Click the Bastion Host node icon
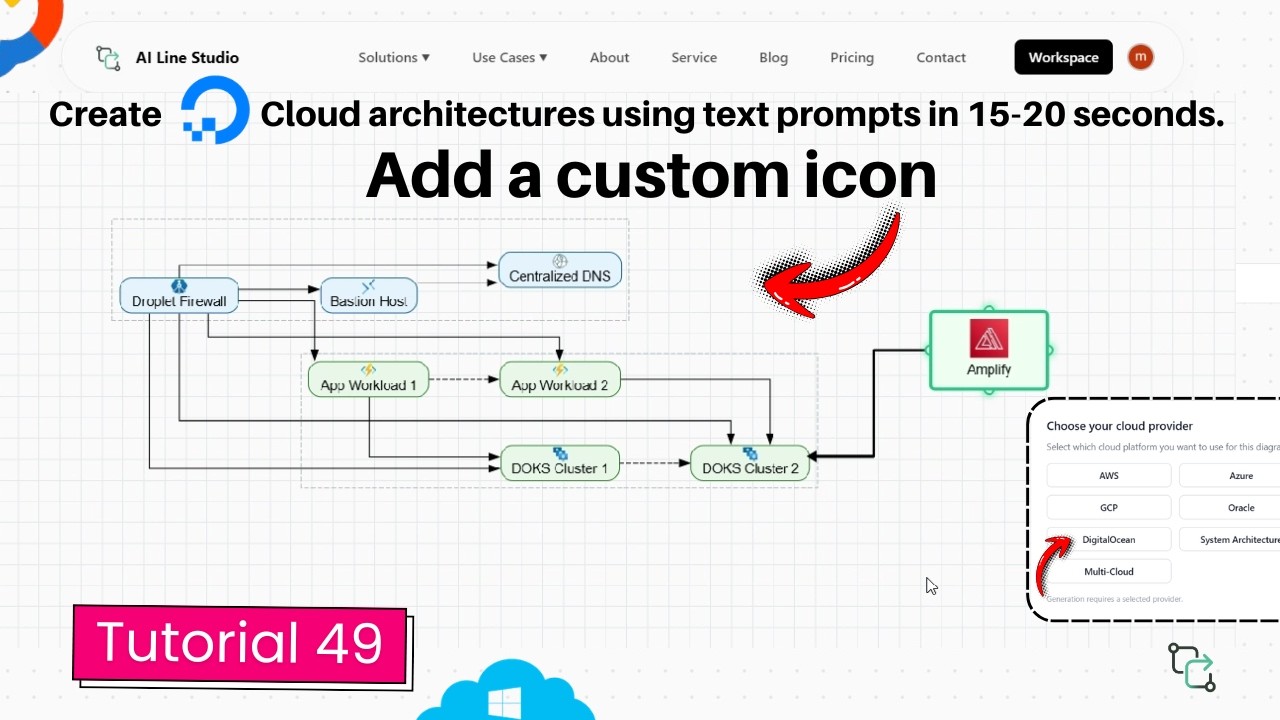Image resolution: width=1280 pixels, height=720 pixels. (368, 286)
